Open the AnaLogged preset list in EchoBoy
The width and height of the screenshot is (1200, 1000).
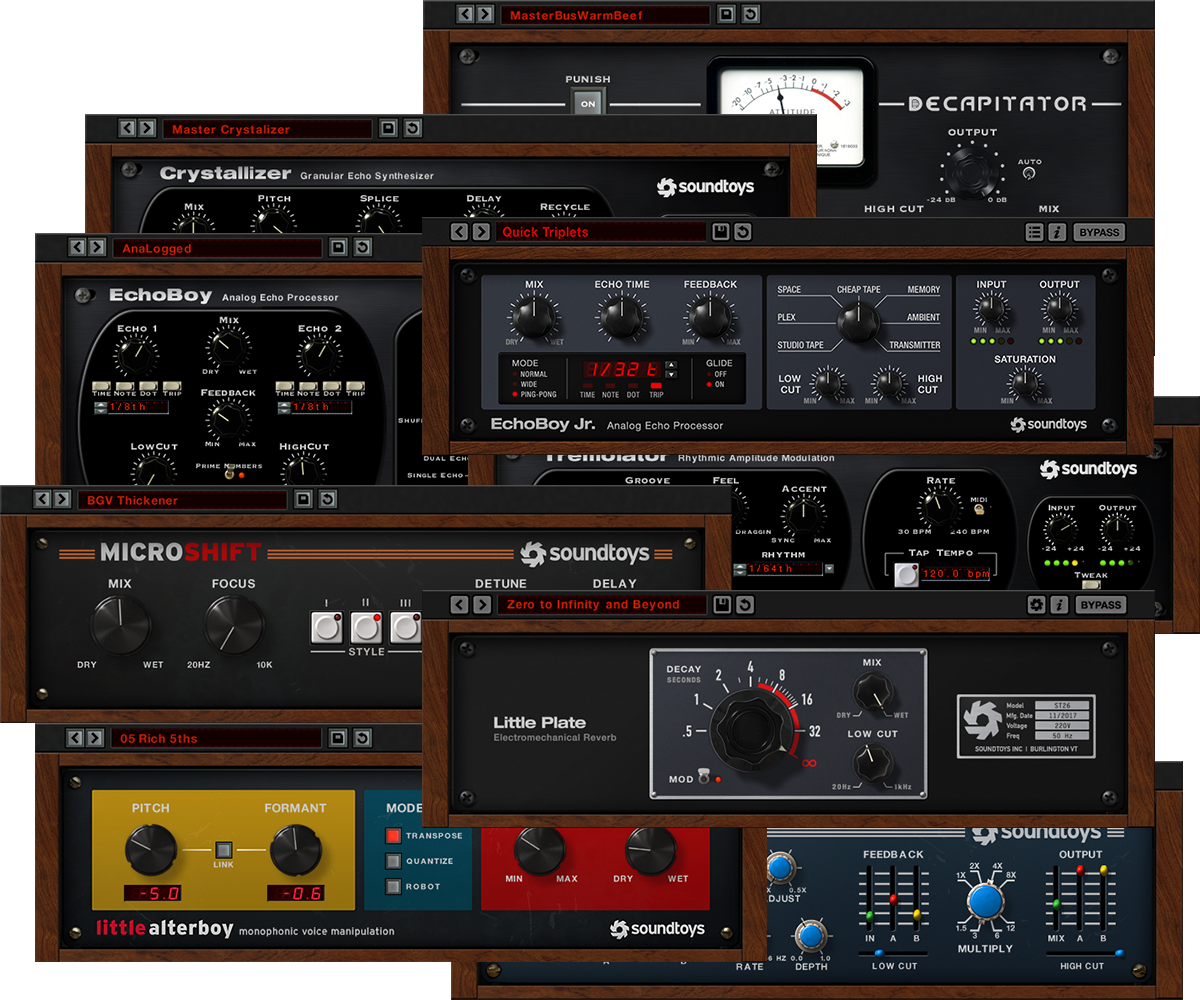[216, 248]
